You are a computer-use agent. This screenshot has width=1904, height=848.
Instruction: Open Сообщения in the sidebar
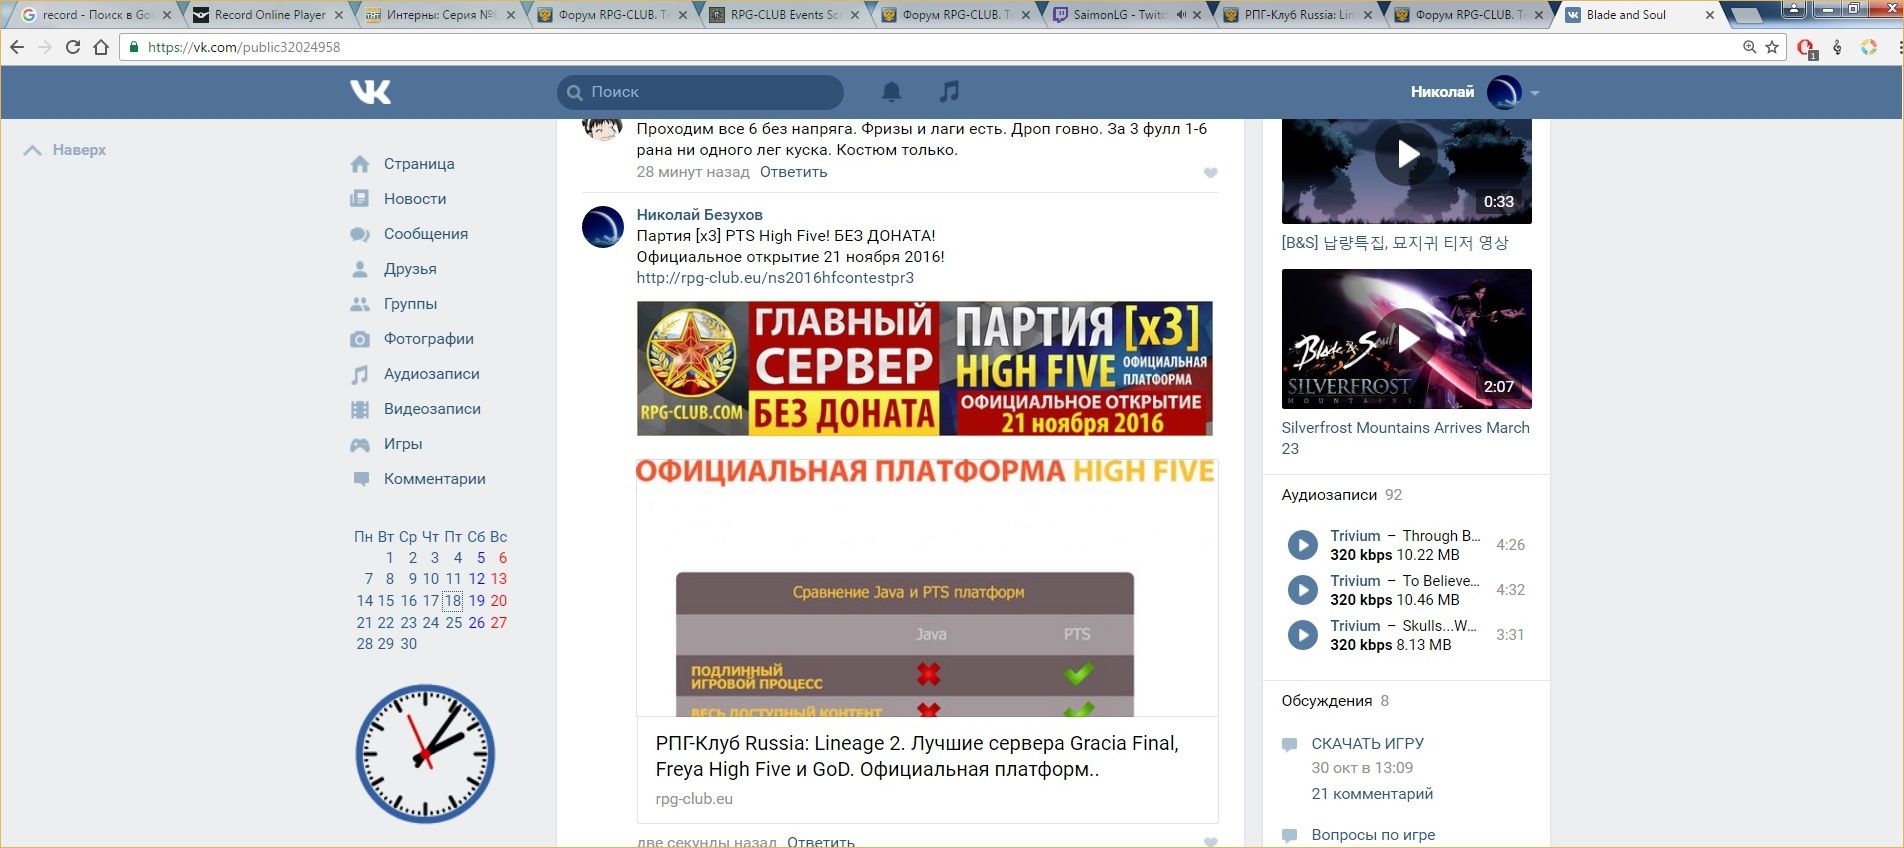coord(426,234)
